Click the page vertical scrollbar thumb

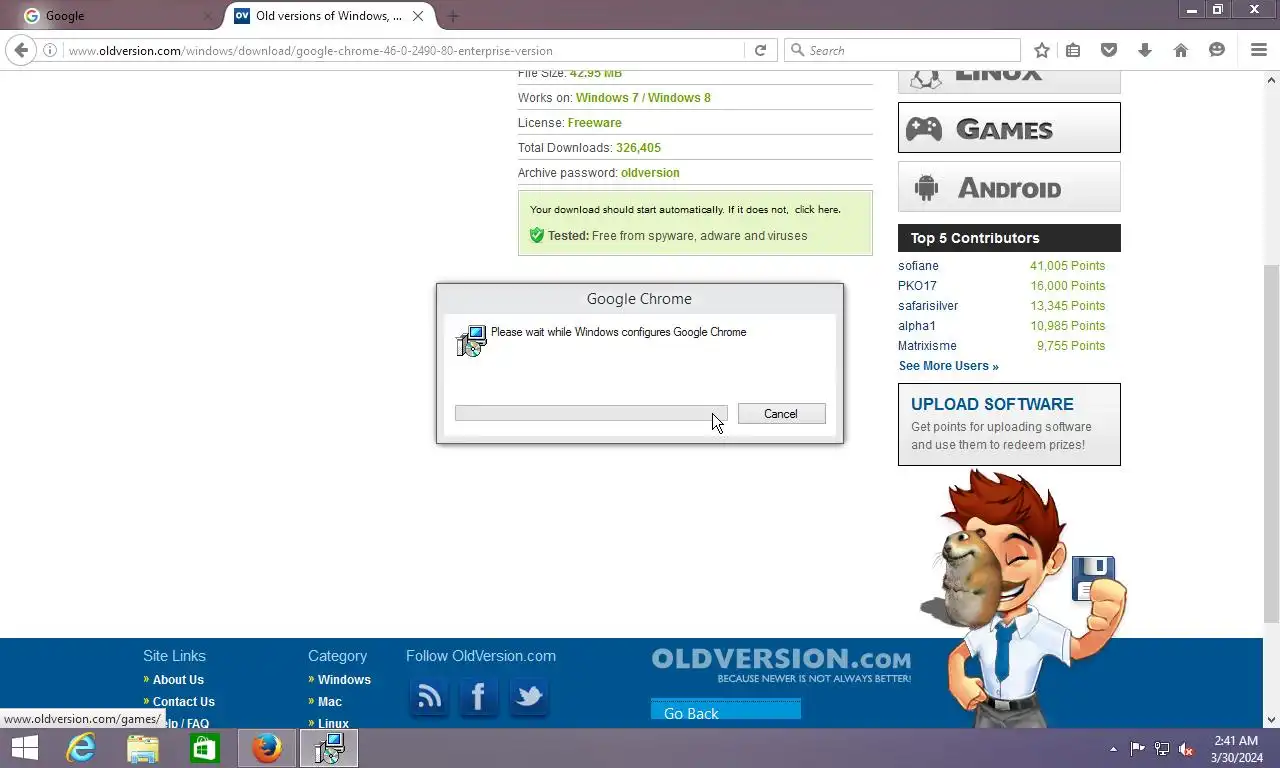[x=1272, y=445]
